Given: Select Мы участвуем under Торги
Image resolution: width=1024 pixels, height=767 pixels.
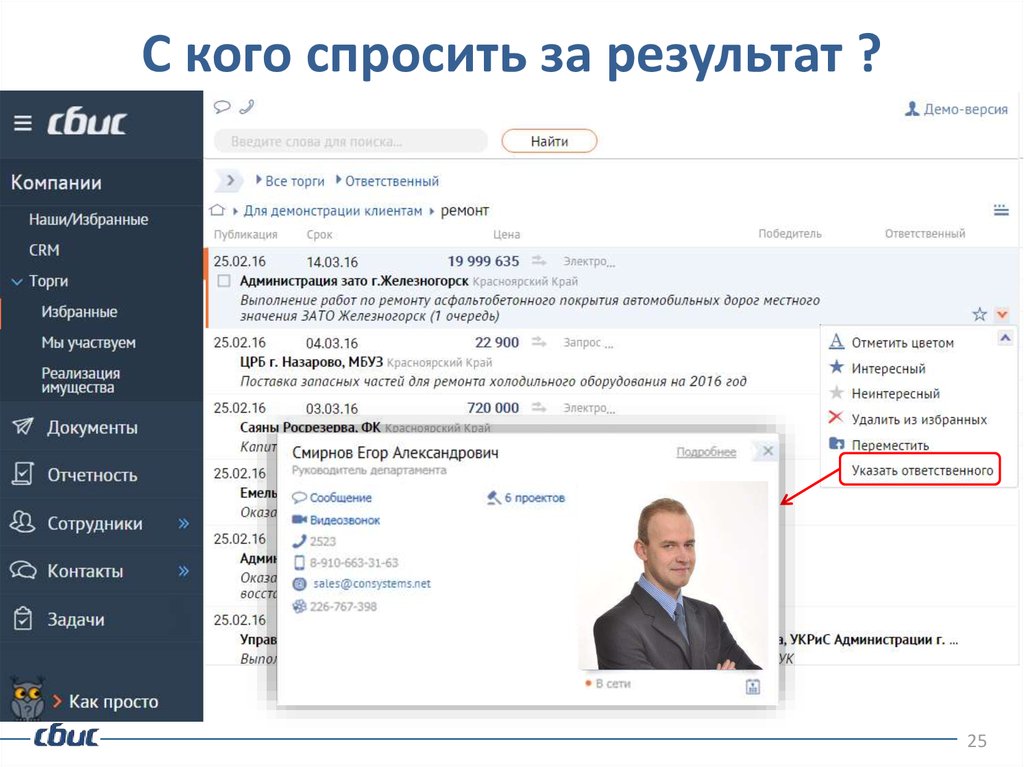Looking at the screenshot, I should pyautogui.click(x=88, y=342).
